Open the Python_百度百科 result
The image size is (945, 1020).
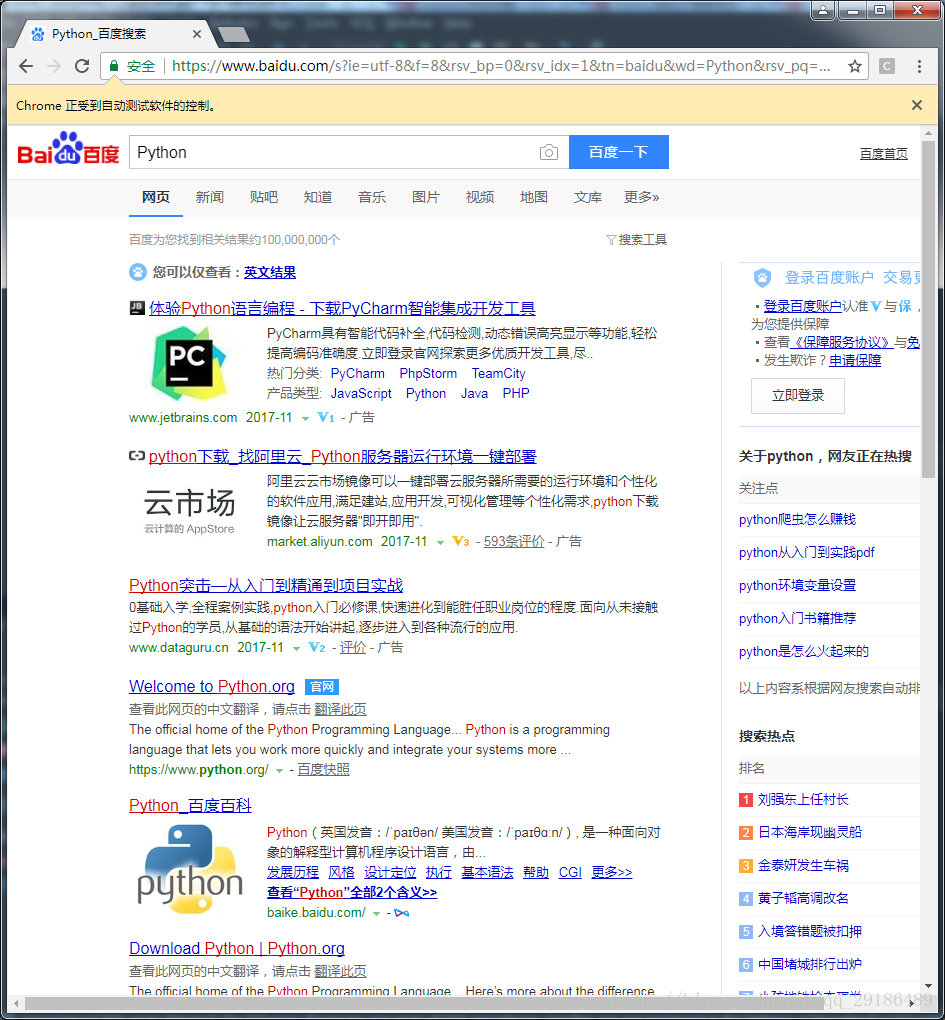point(190,805)
